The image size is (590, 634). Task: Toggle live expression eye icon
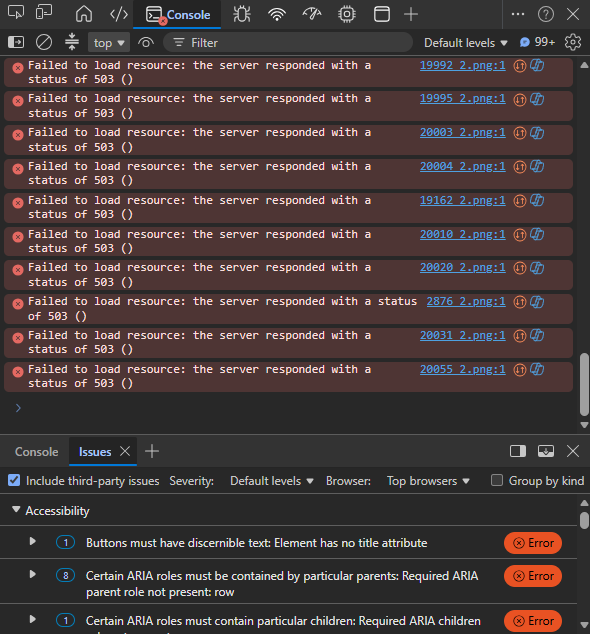(146, 42)
